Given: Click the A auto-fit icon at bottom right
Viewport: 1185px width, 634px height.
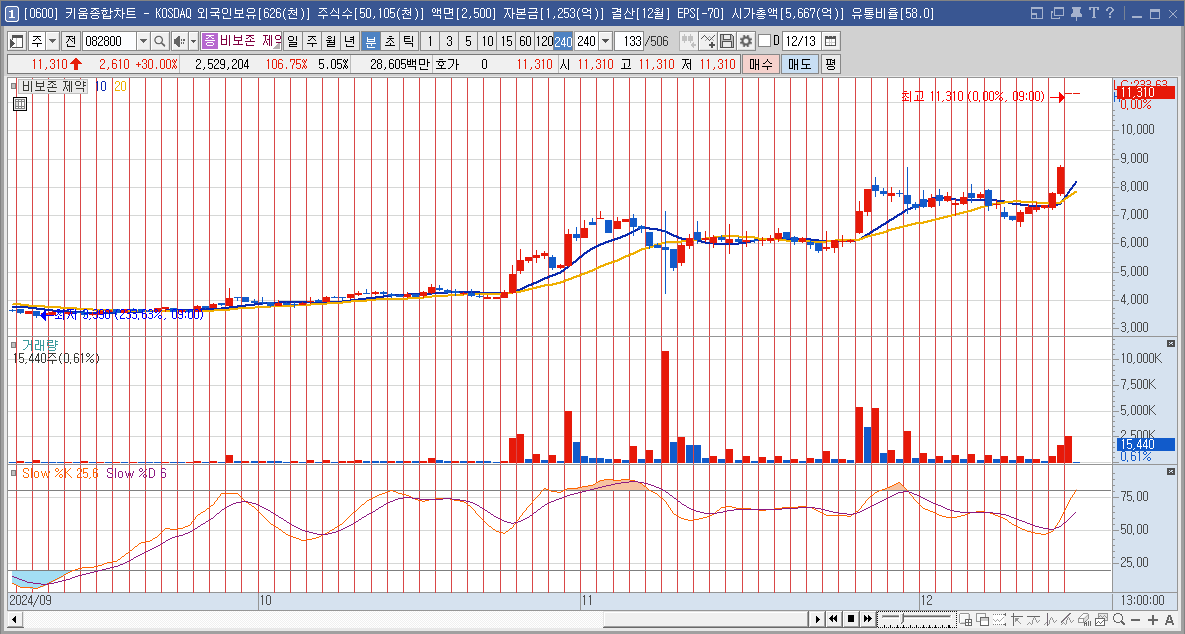Looking at the screenshot, I should 1169,620.
